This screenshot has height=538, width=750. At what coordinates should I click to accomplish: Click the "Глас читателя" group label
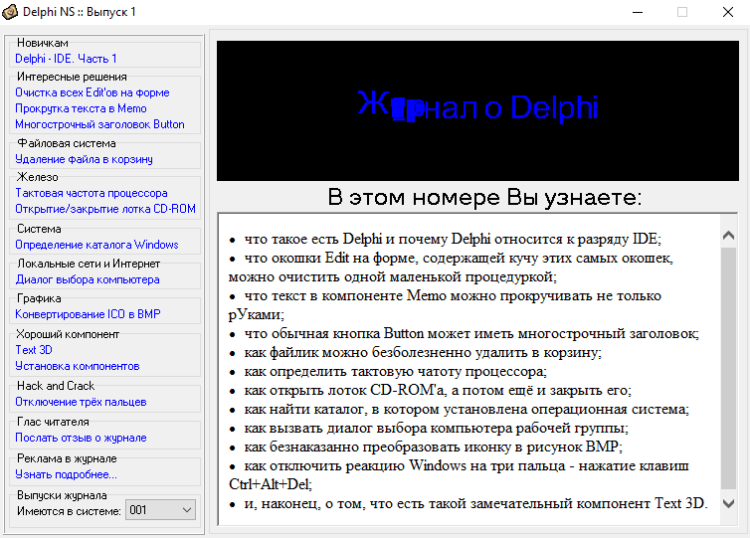53,422
